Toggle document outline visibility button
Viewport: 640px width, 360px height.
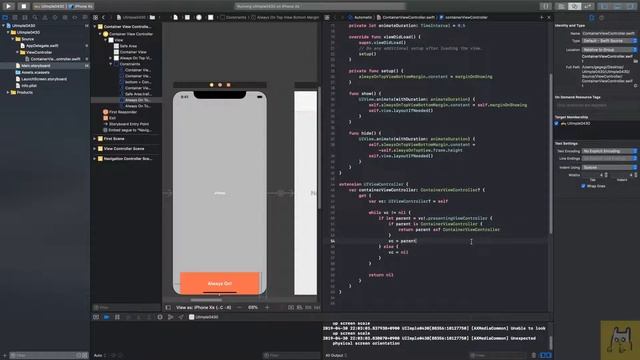click(x=168, y=307)
